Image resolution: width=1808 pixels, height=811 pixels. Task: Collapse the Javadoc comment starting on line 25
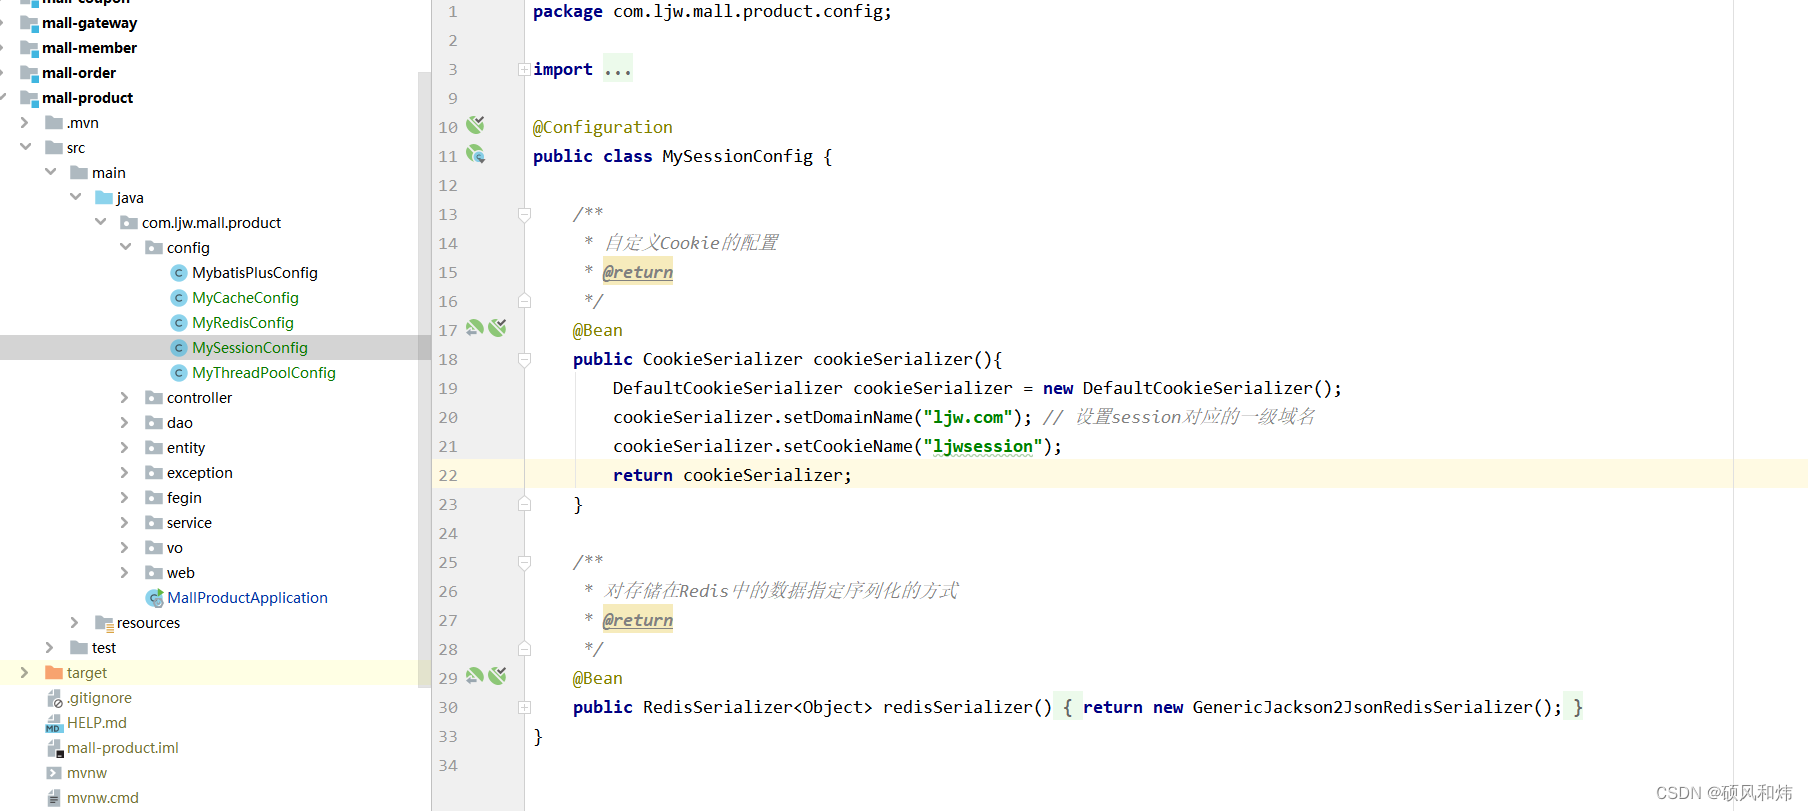pos(524,562)
